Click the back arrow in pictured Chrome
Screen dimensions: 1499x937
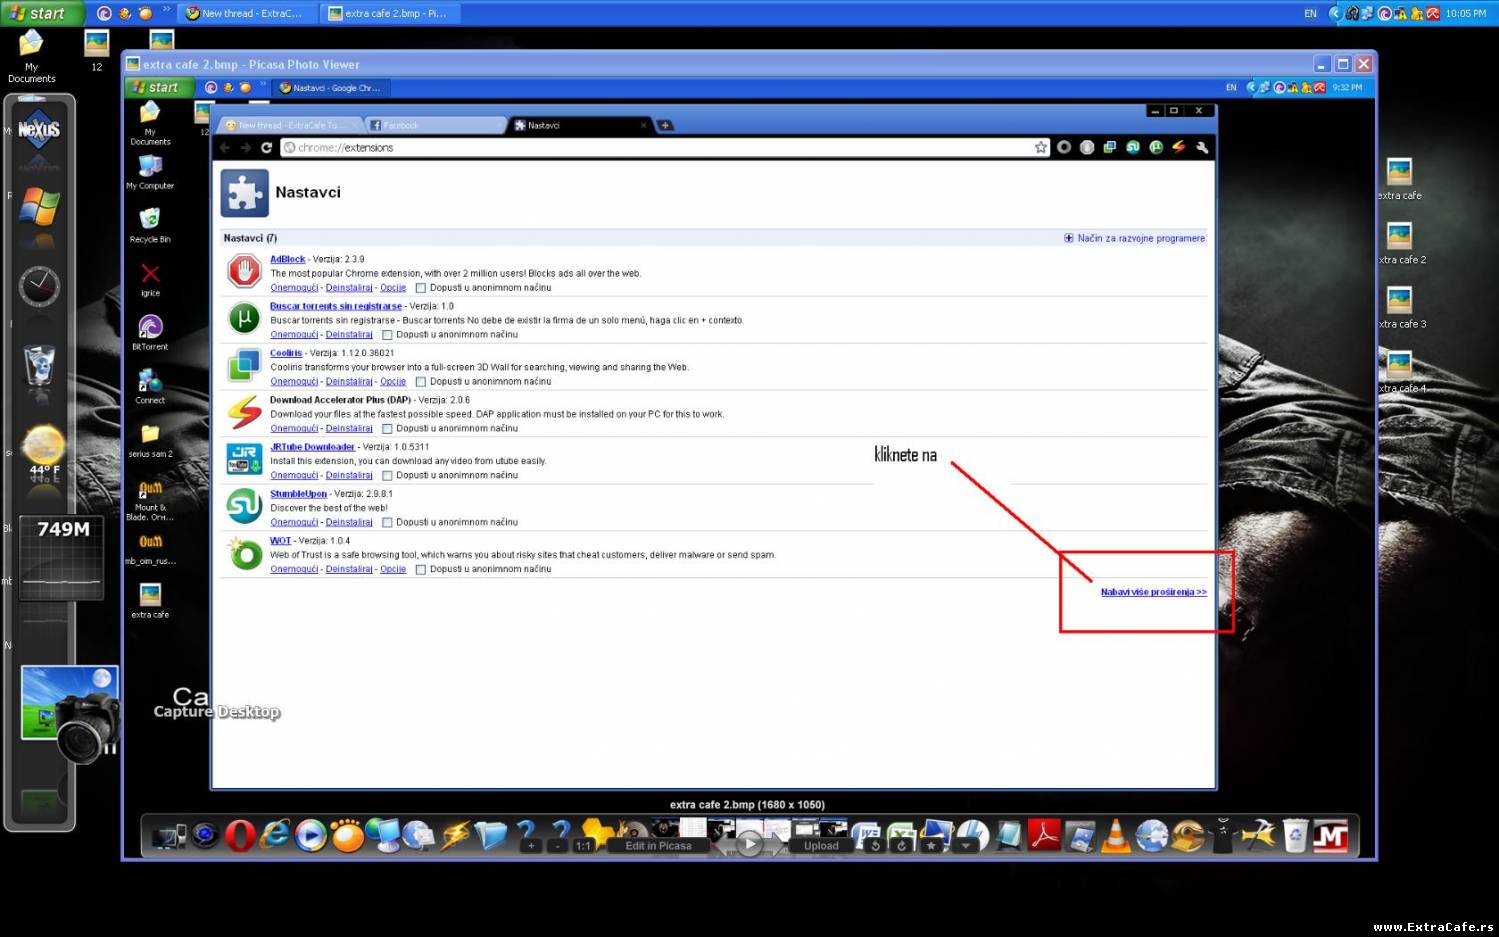(225, 148)
